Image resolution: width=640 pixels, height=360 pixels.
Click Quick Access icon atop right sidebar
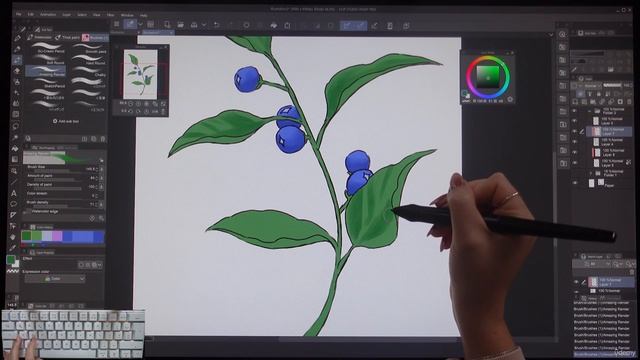coord(563,35)
